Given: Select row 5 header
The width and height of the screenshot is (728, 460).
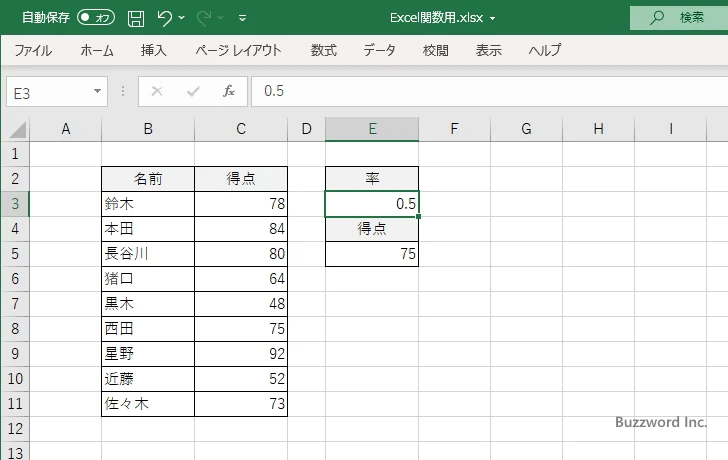Looking at the screenshot, I should [x=15, y=253].
